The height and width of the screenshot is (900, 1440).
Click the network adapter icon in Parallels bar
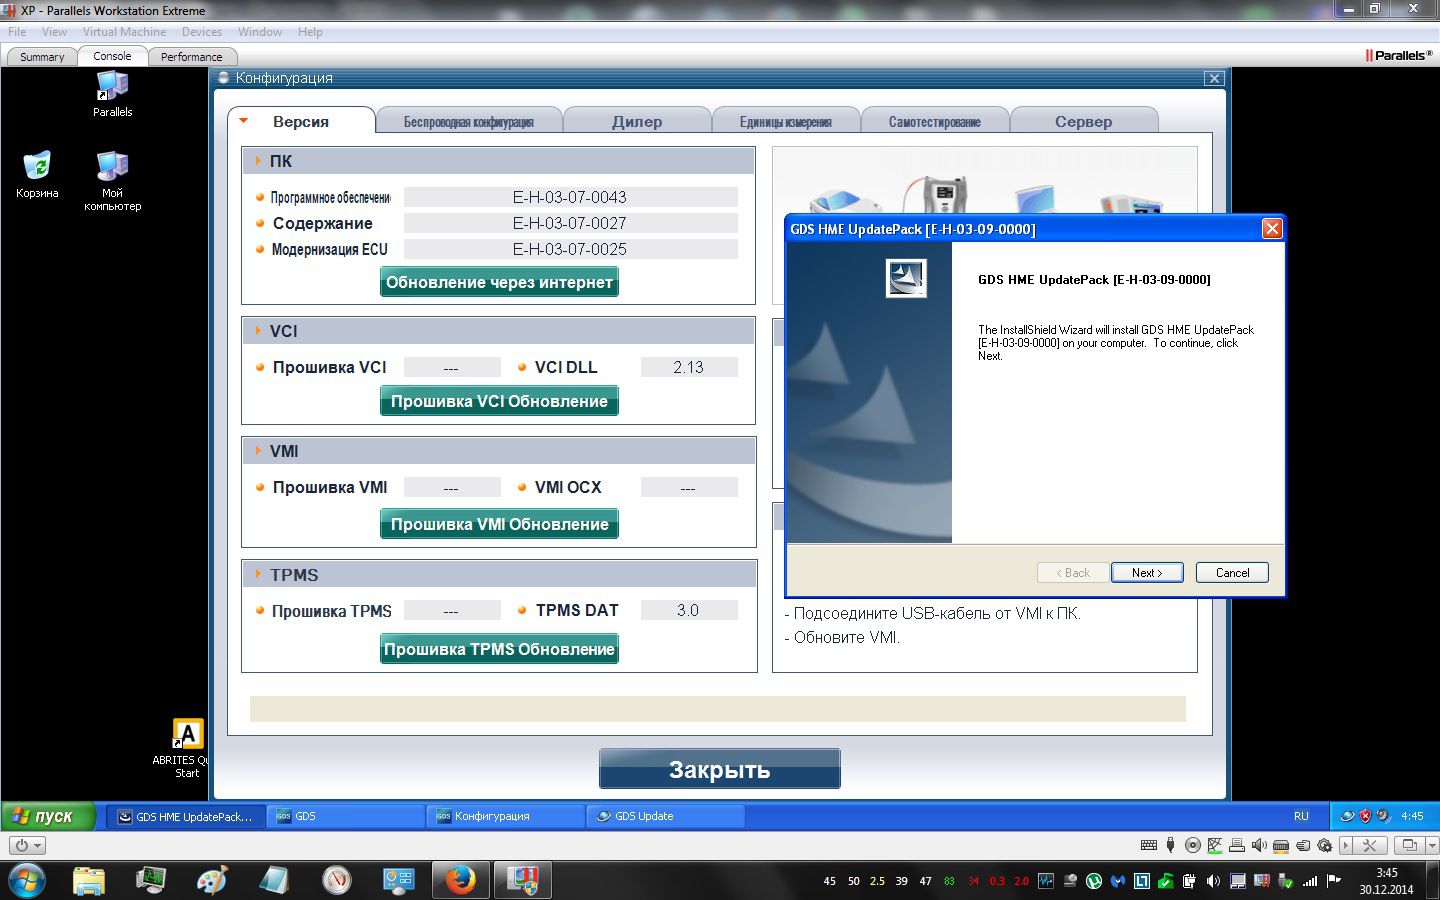pyautogui.click(x=1215, y=845)
